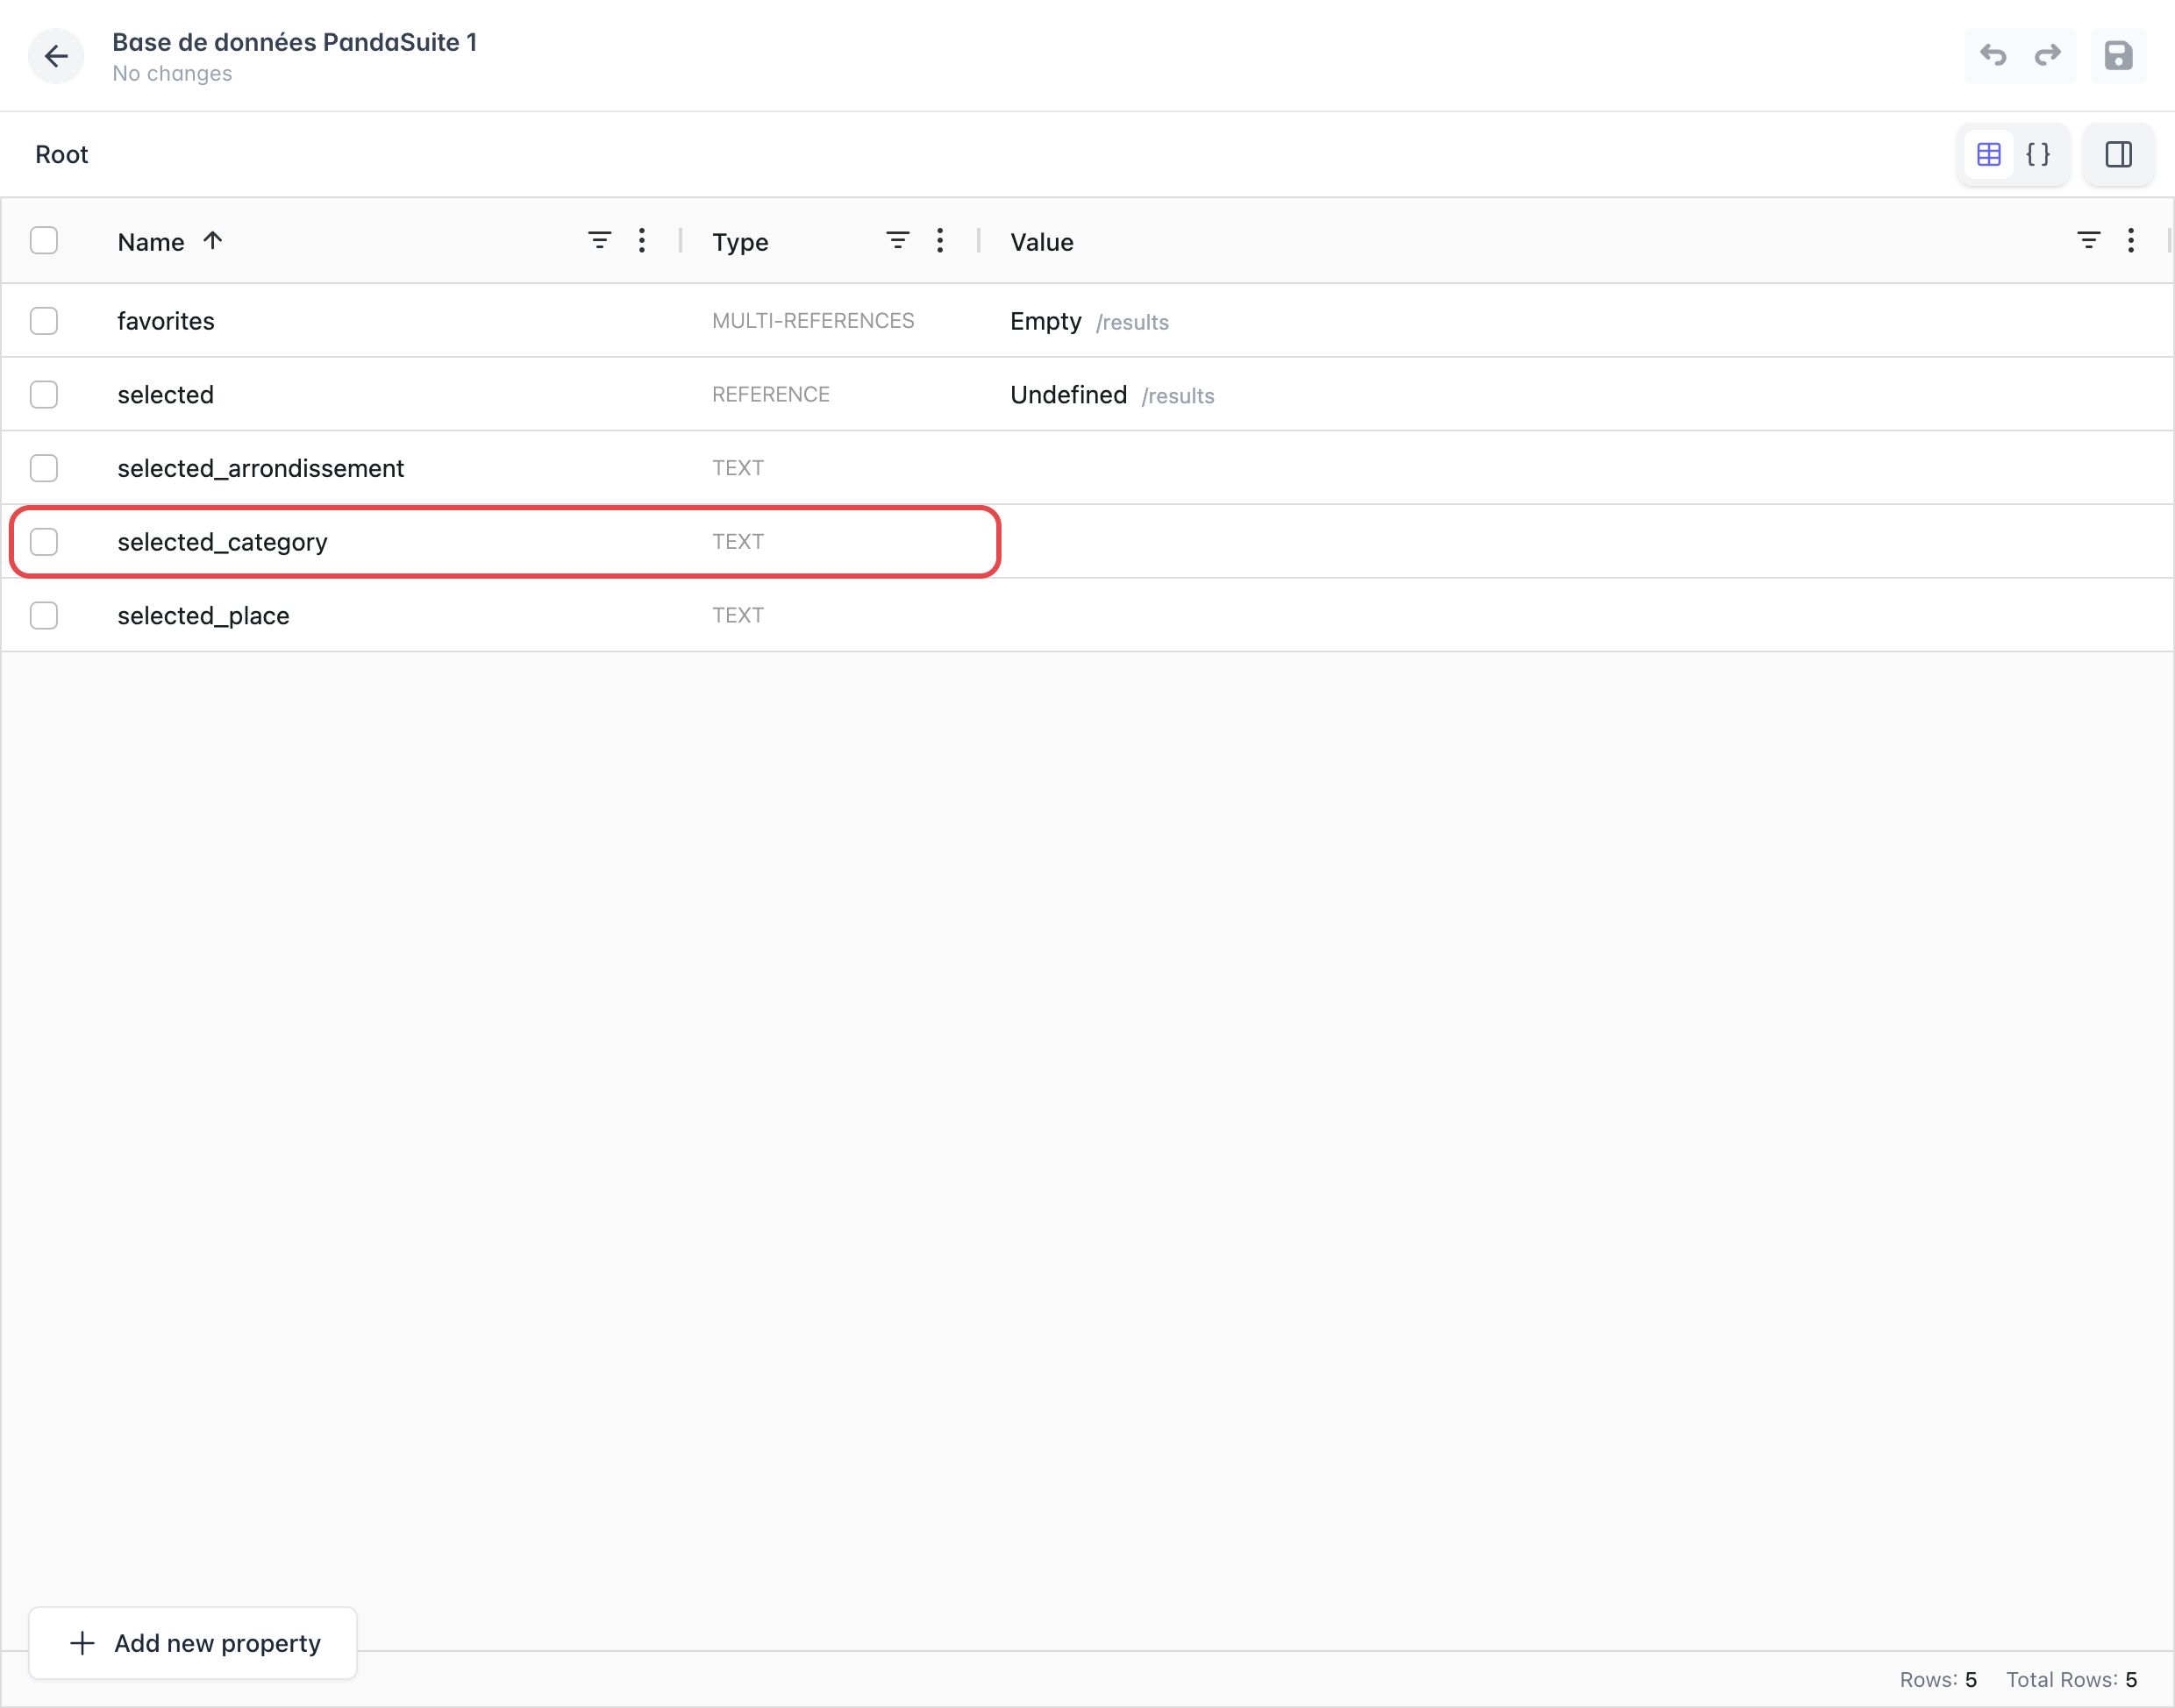Toggle the side panel icon
Image resolution: width=2175 pixels, height=1708 pixels.
(x=2118, y=154)
